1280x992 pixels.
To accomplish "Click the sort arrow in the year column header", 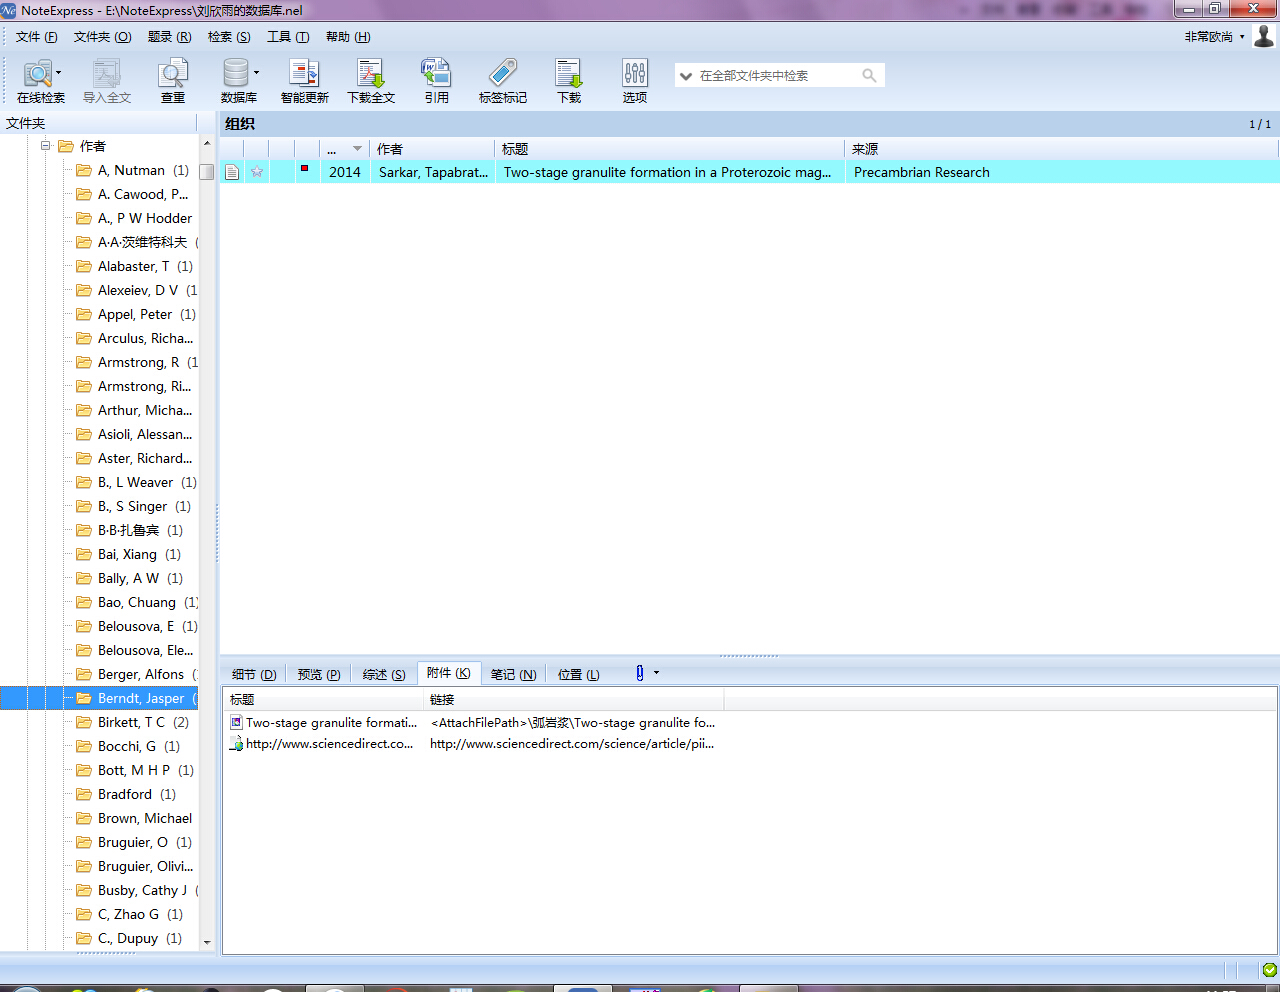I will coord(357,149).
